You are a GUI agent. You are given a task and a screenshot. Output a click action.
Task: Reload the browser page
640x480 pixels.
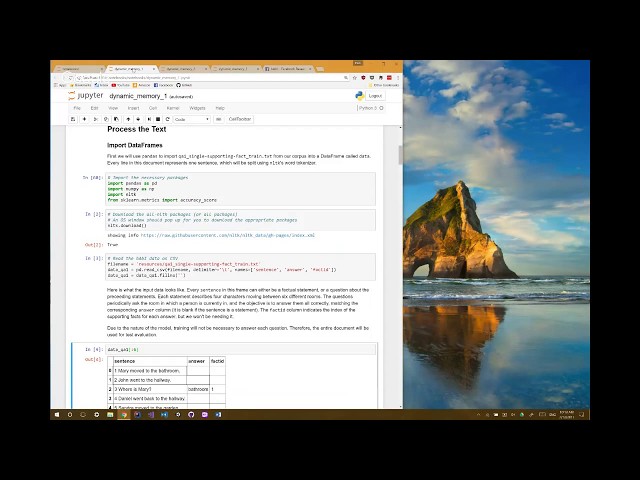[x=70, y=78]
